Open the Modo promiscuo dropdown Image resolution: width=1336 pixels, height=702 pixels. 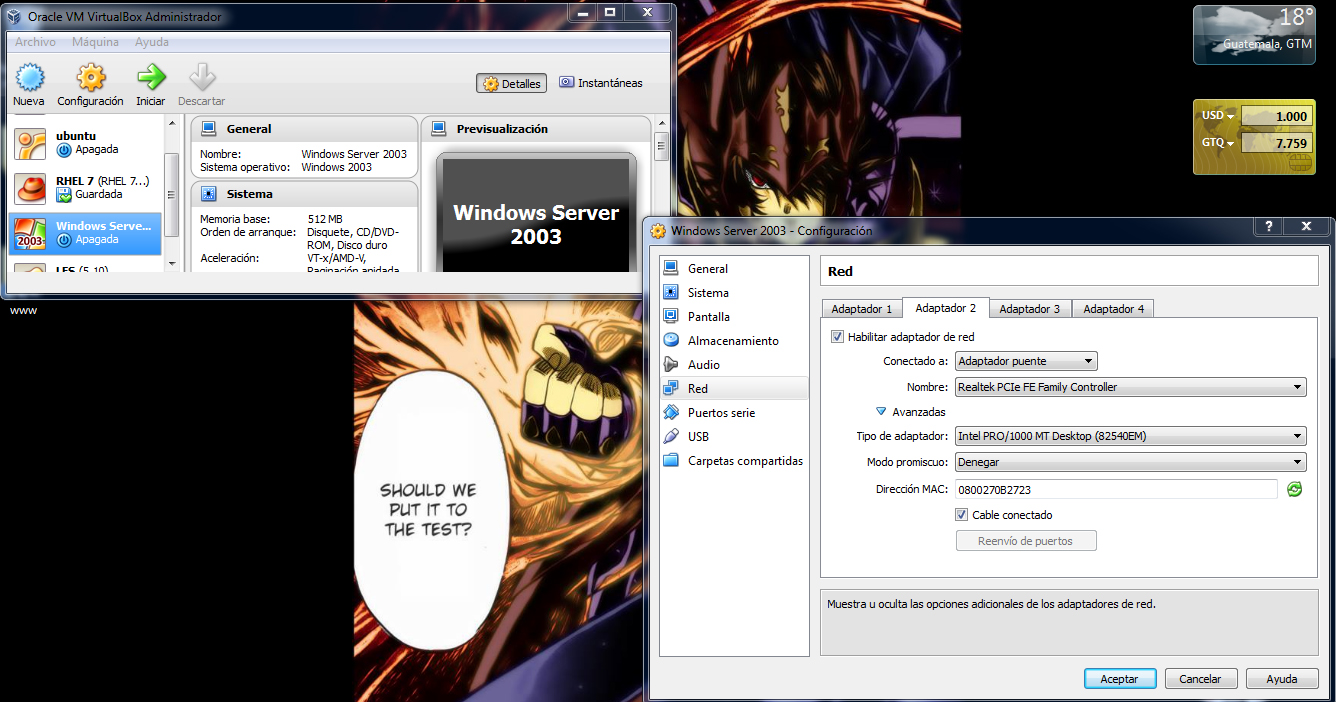tap(1130, 462)
